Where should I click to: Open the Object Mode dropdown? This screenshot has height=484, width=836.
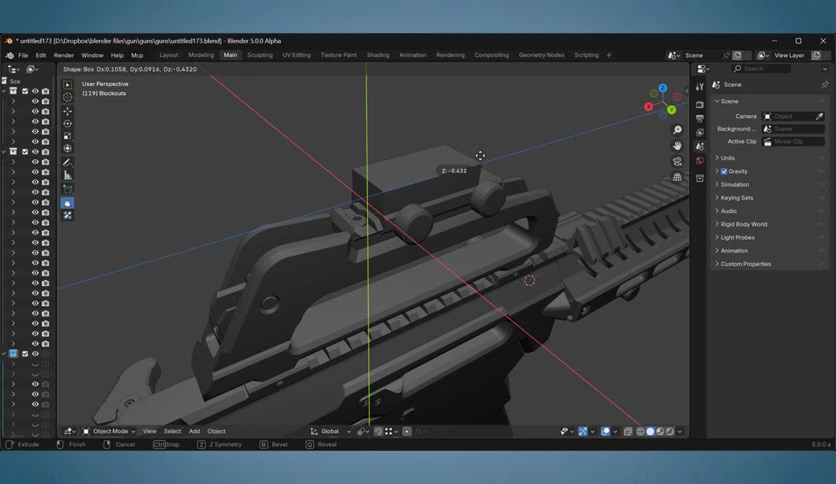click(109, 431)
